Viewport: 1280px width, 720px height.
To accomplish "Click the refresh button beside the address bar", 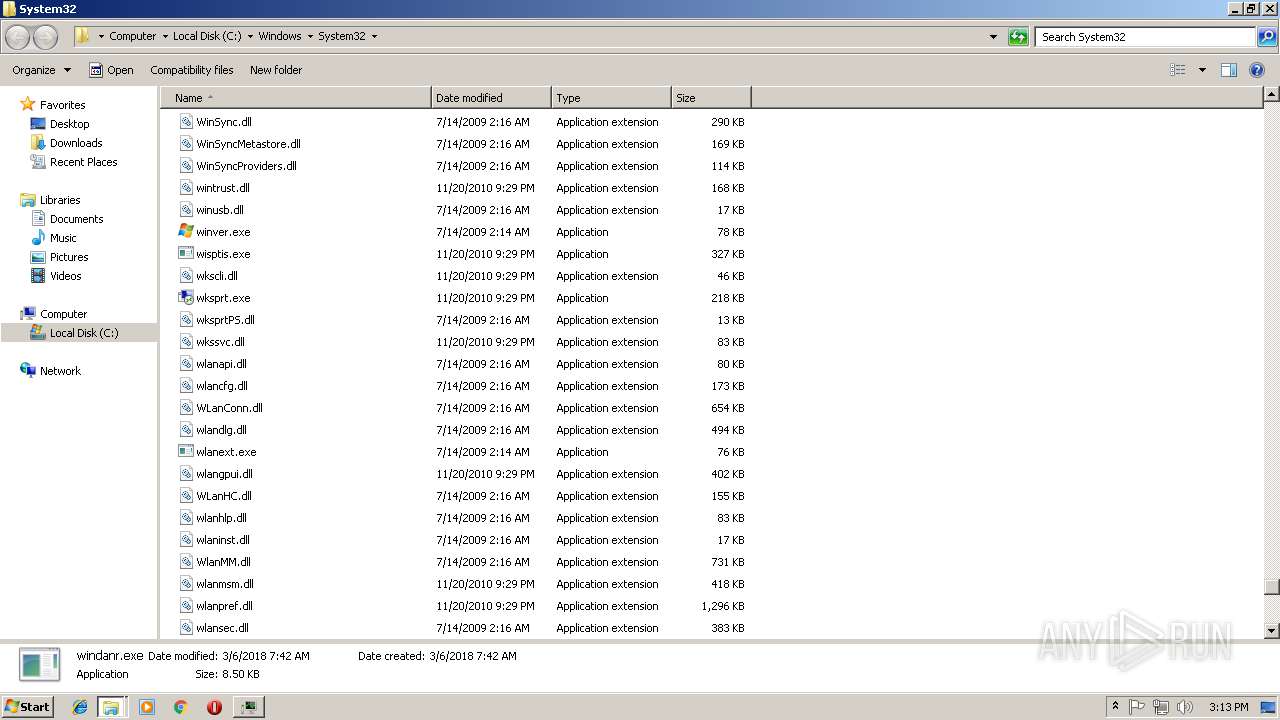I will click(x=1018, y=37).
